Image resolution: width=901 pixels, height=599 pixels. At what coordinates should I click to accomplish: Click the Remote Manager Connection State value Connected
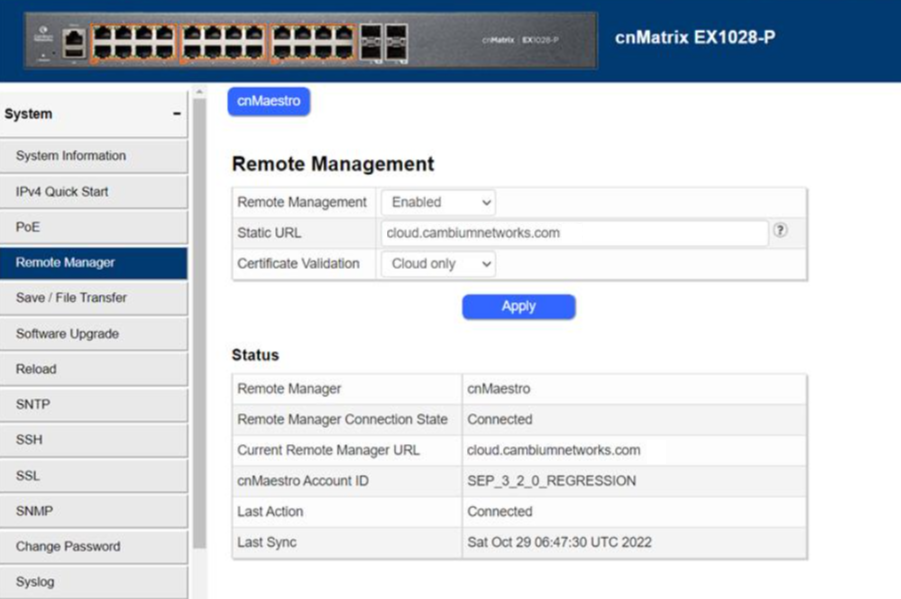coord(500,420)
